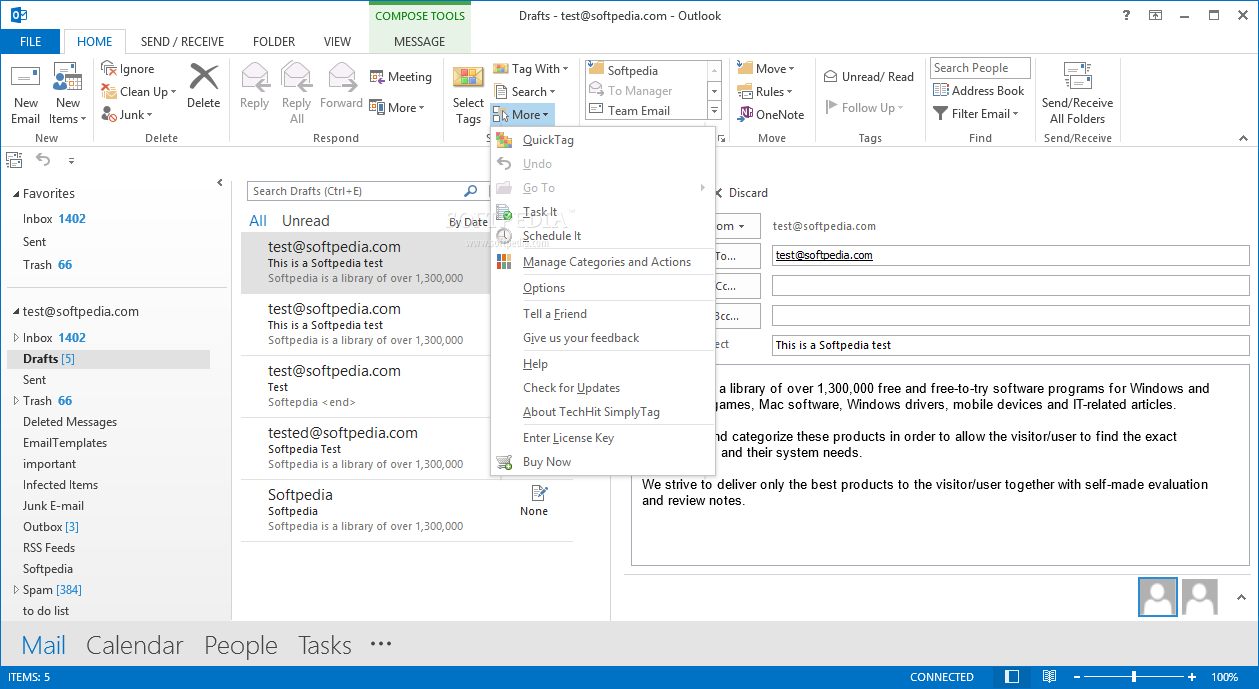Viewport: 1259px width, 689px height.
Task: Toggle Unread/Read status
Action: pyautogui.click(x=869, y=77)
